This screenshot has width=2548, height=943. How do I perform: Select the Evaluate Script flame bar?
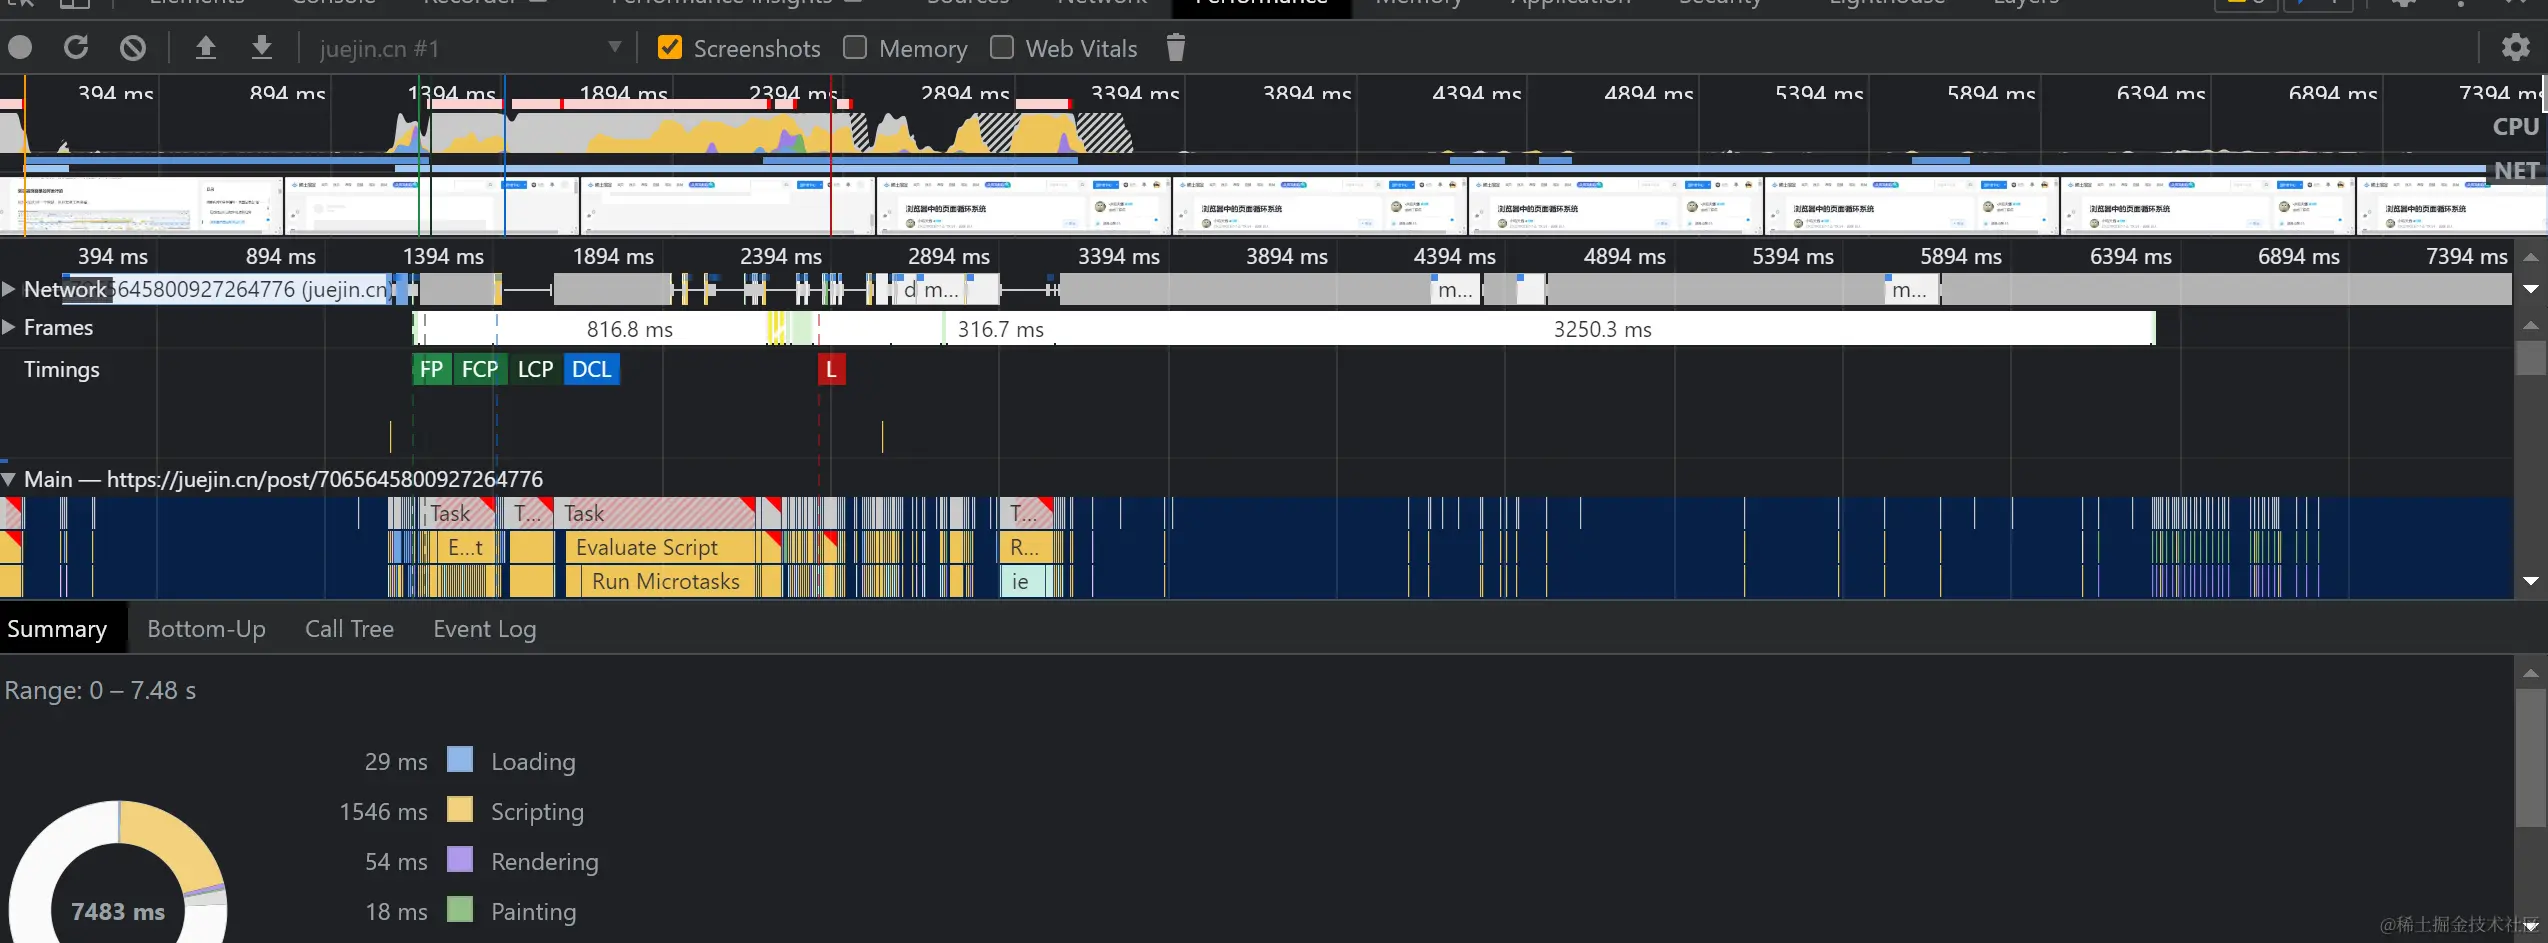[660, 548]
